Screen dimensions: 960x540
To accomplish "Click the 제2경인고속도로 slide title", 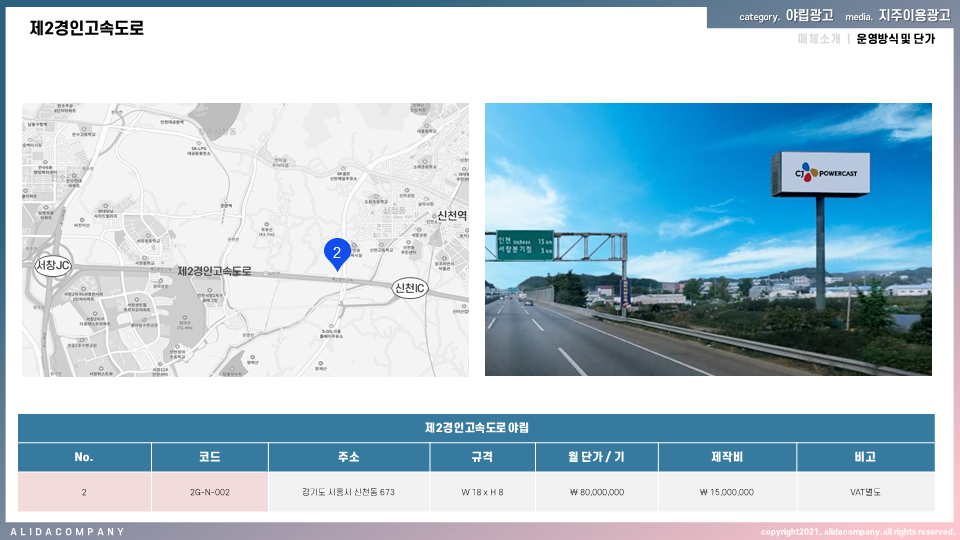I will pyautogui.click(x=87, y=28).
